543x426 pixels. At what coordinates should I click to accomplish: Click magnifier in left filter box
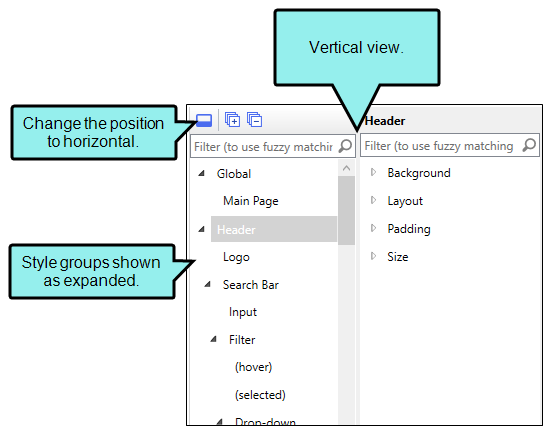(345, 146)
